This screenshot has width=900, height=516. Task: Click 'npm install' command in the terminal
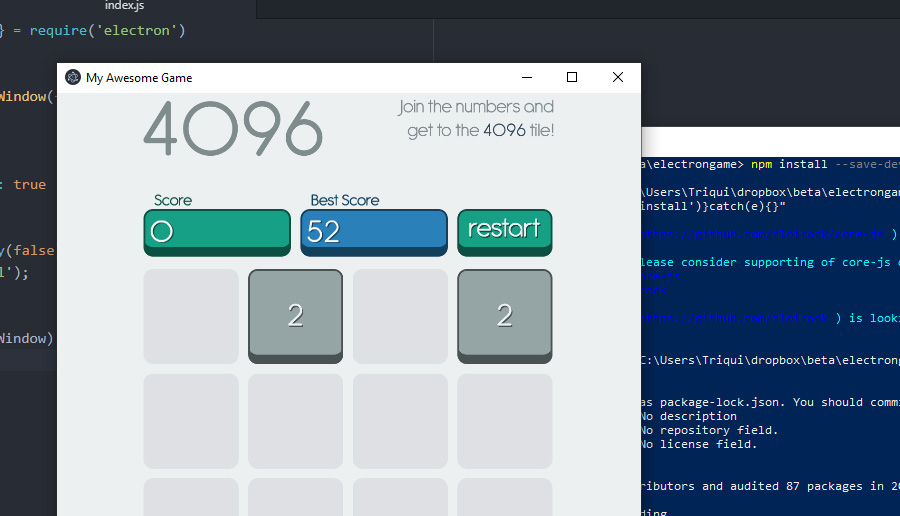[789, 164]
